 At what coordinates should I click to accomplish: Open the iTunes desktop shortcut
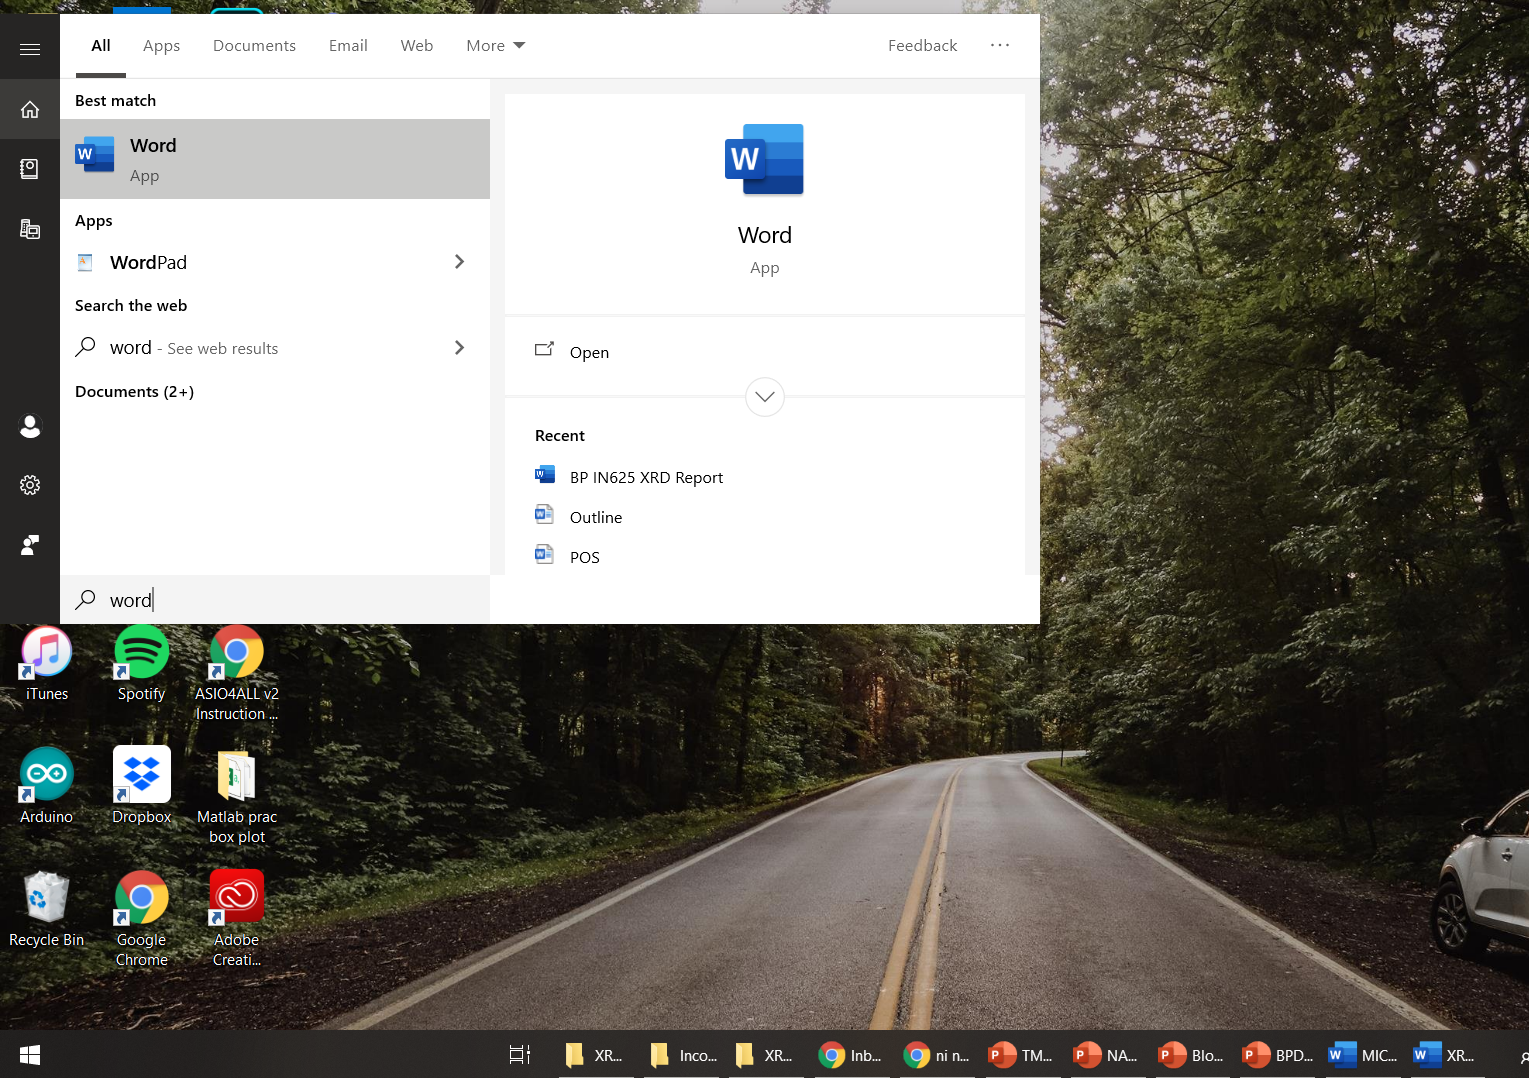point(47,664)
